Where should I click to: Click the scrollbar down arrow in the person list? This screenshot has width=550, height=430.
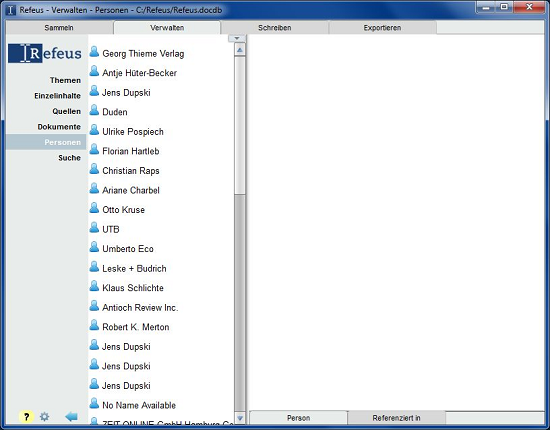tap(240, 418)
